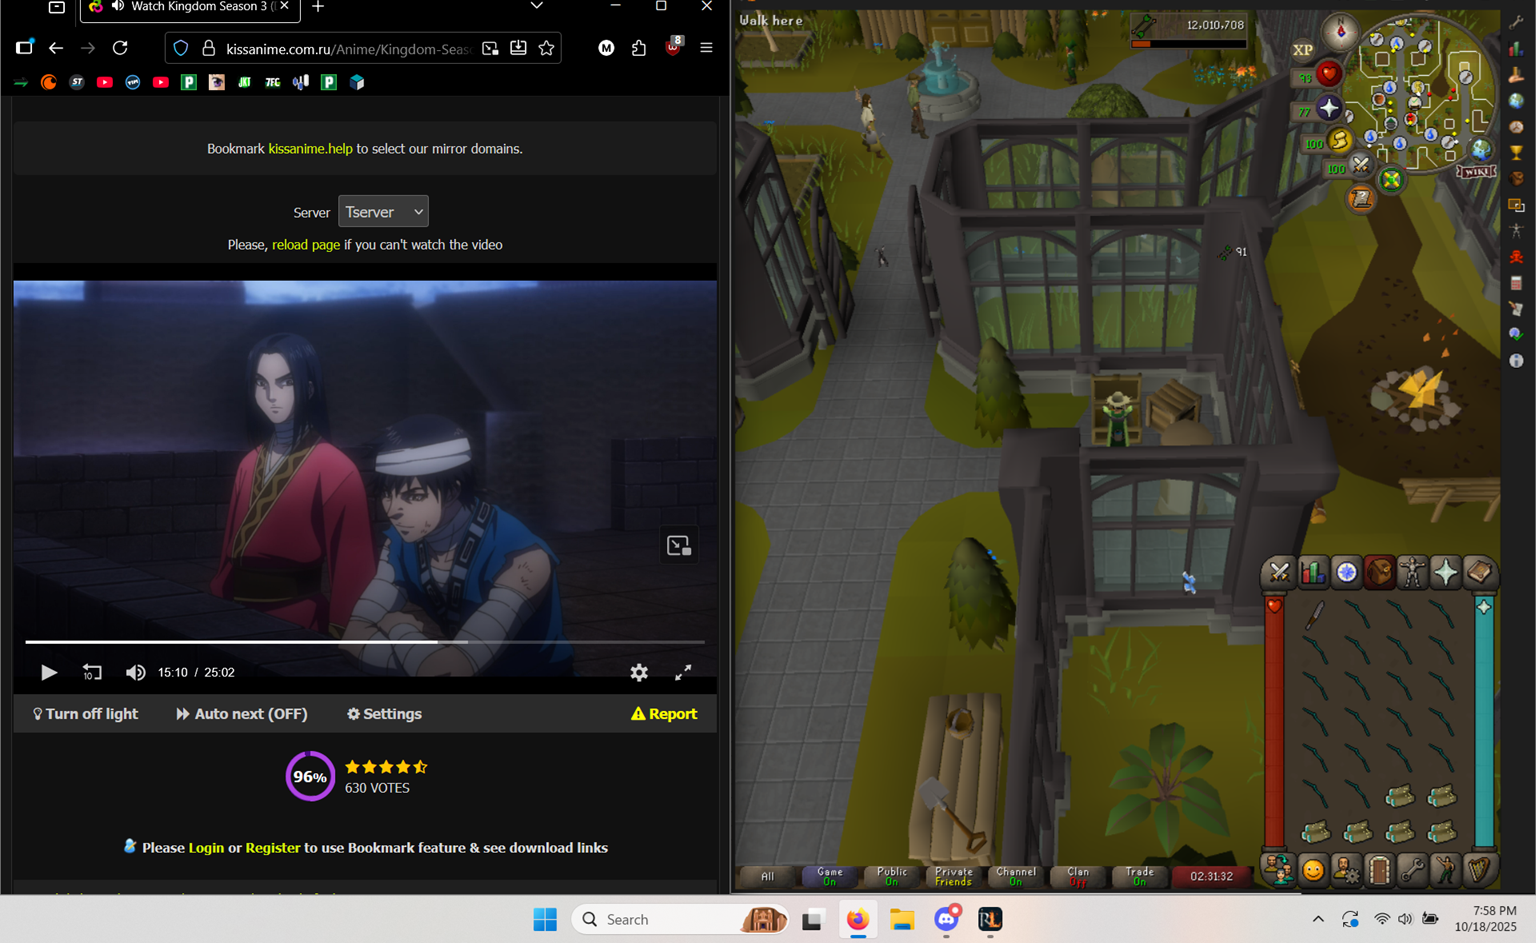Open the world map globe orb

[x=1480, y=150]
